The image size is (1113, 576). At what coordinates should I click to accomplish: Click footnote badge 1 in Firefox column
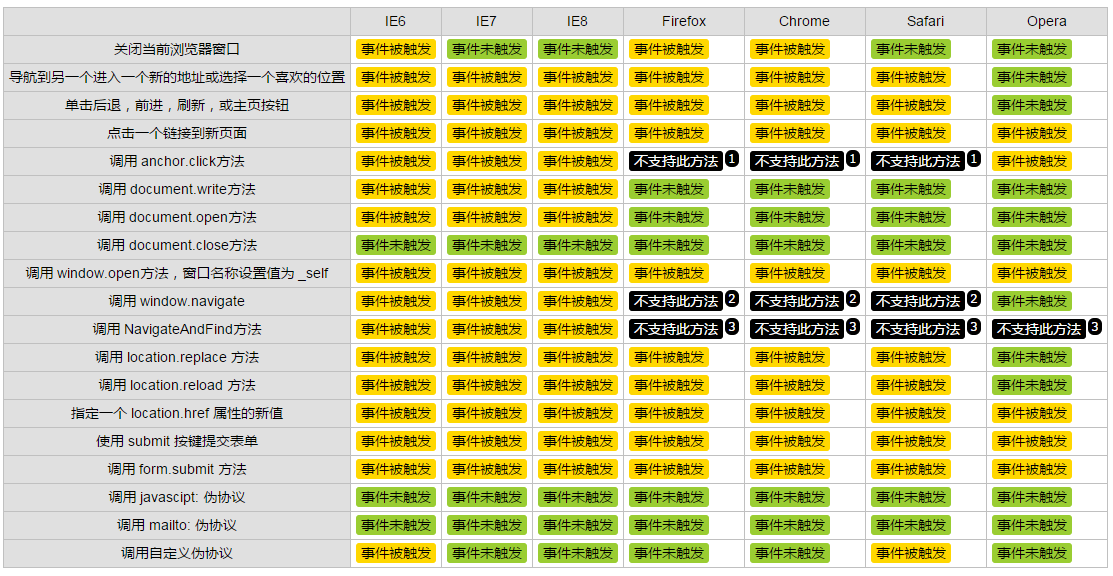(733, 159)
